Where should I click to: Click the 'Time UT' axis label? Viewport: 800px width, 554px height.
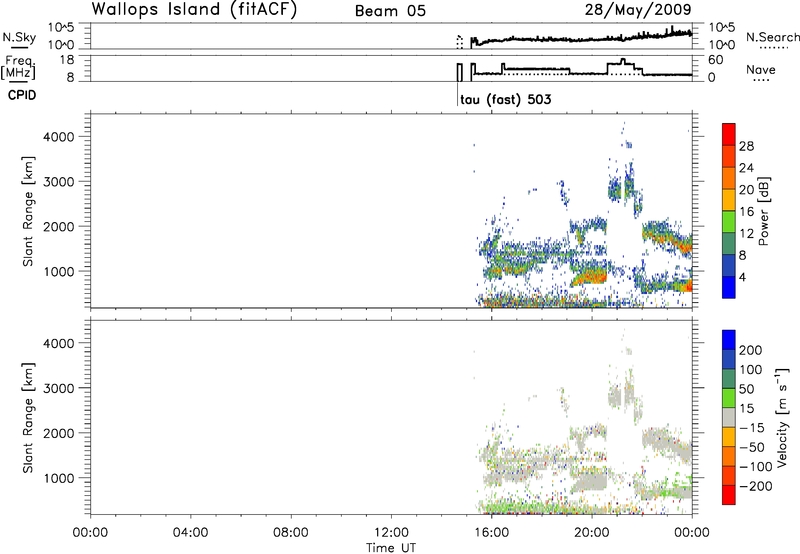tap(391, 548)
